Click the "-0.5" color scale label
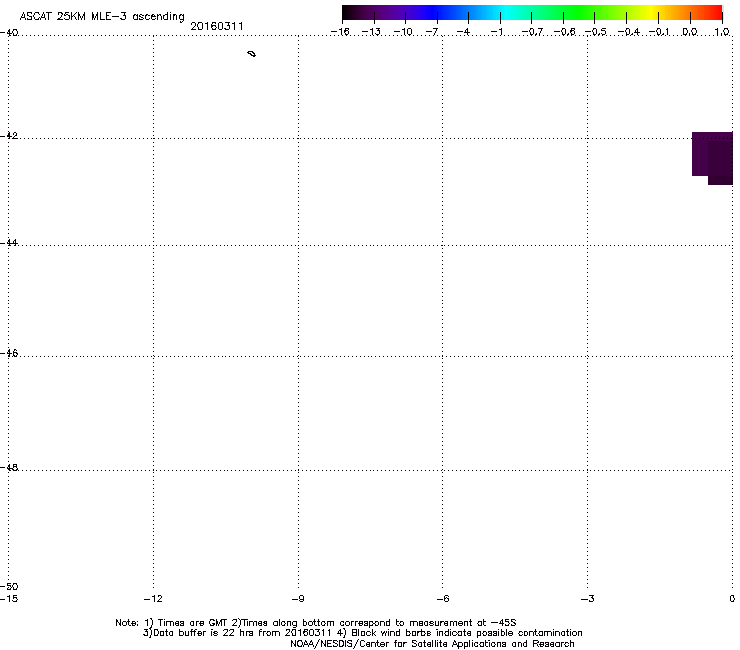Image resolution: width=740 pixels, height=650 pixels. point(596,32)
